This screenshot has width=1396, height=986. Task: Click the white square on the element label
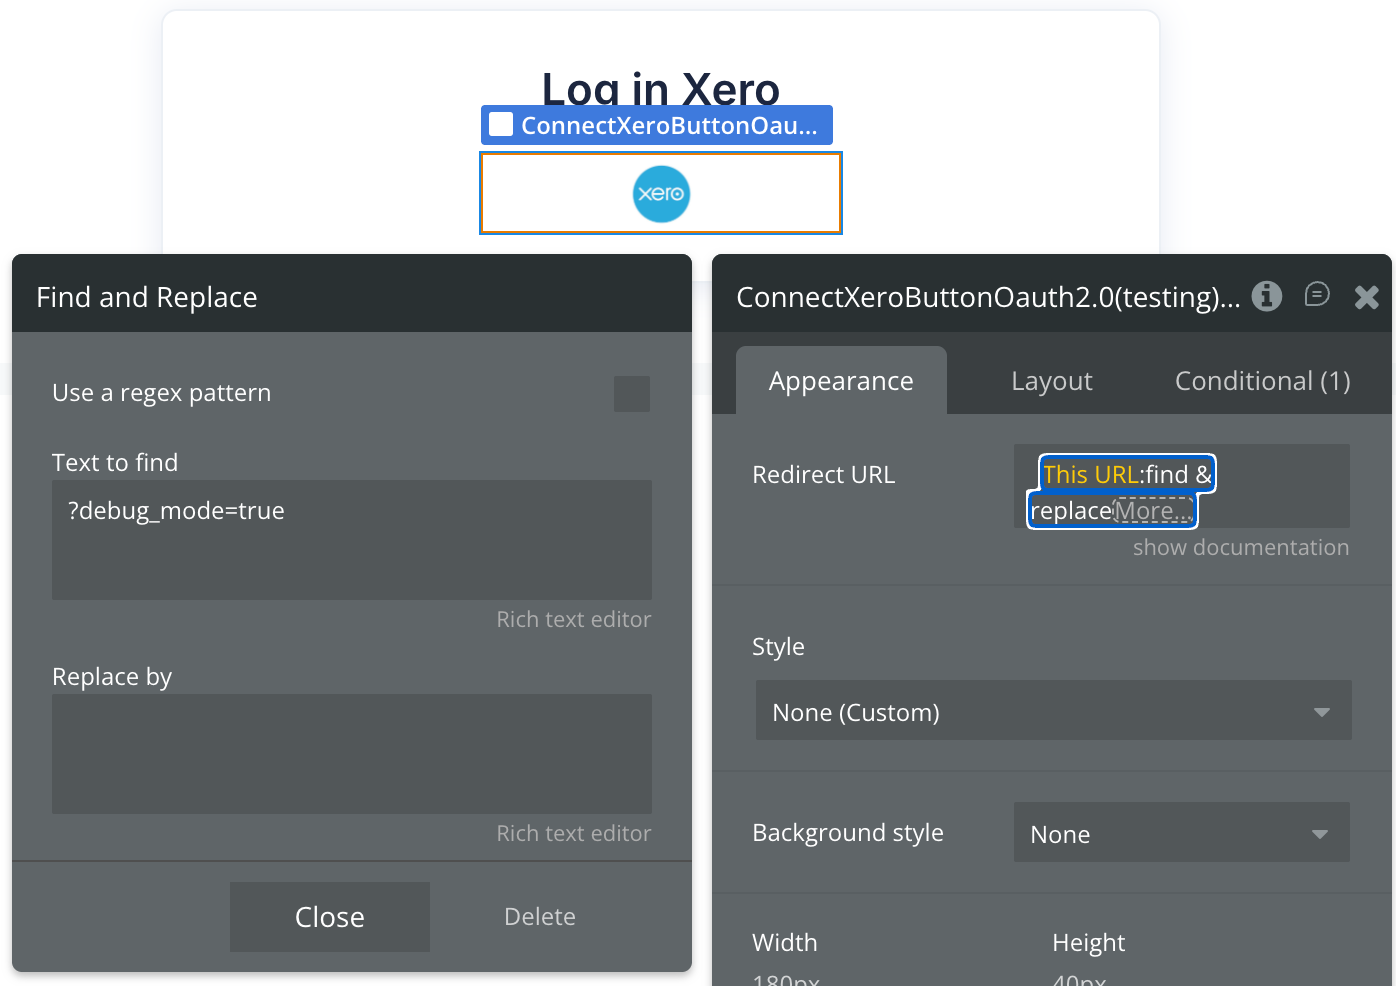[x=501, y=124]
